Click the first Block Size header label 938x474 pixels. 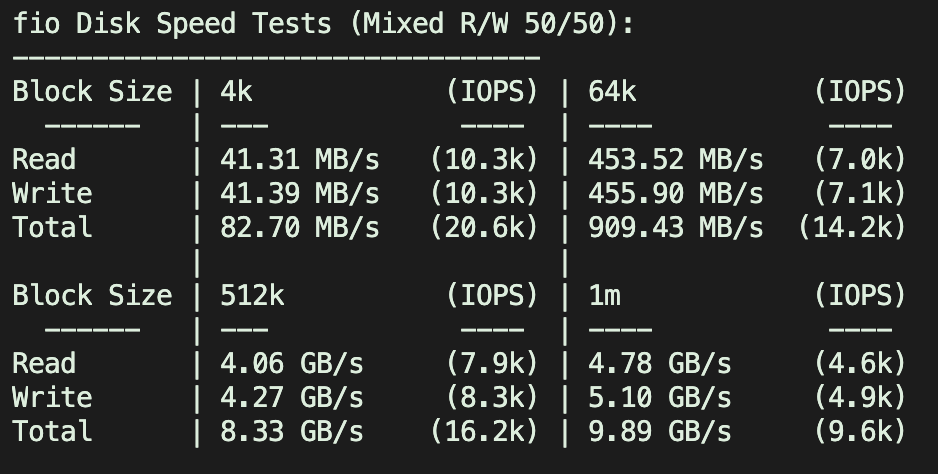(92, 92)
